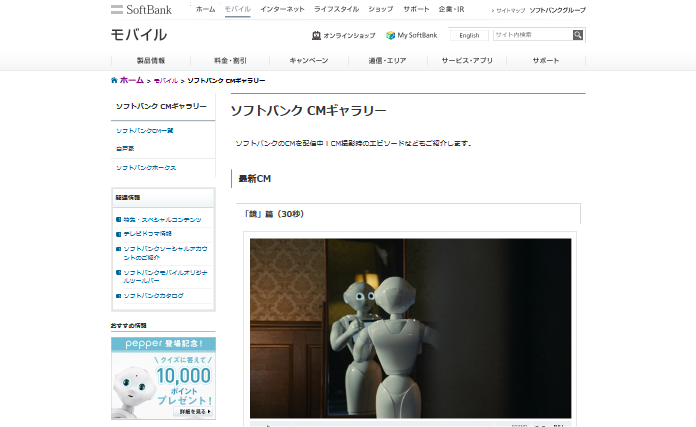This screenshot has height=427, width=696.
Task: Click the My SoftBank cube icon
Action: click(x=390, y=35)
